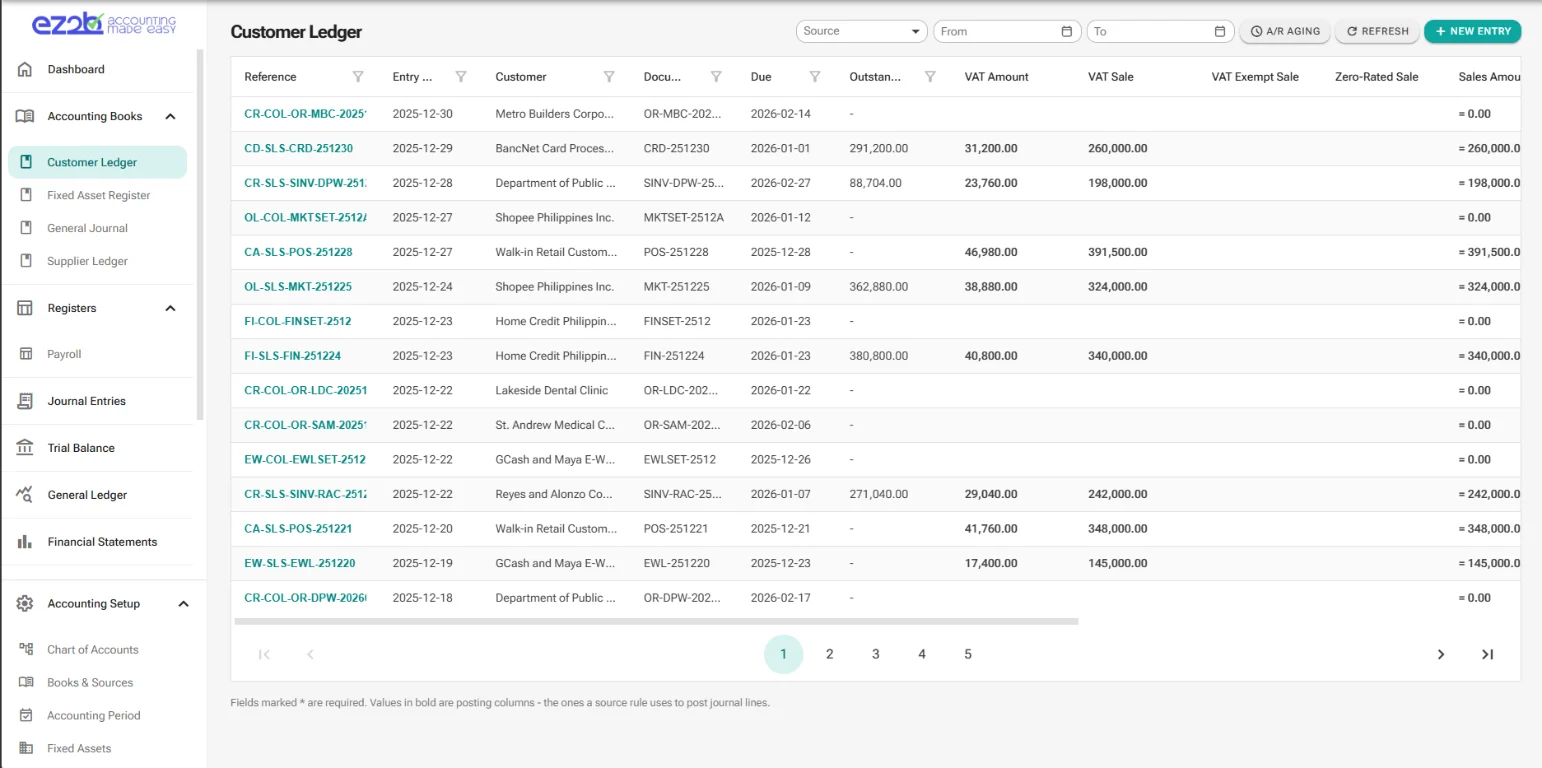Click the ez2b logo
The width and height of the screenshot is (1542, 768).
[x=104, y=24]
